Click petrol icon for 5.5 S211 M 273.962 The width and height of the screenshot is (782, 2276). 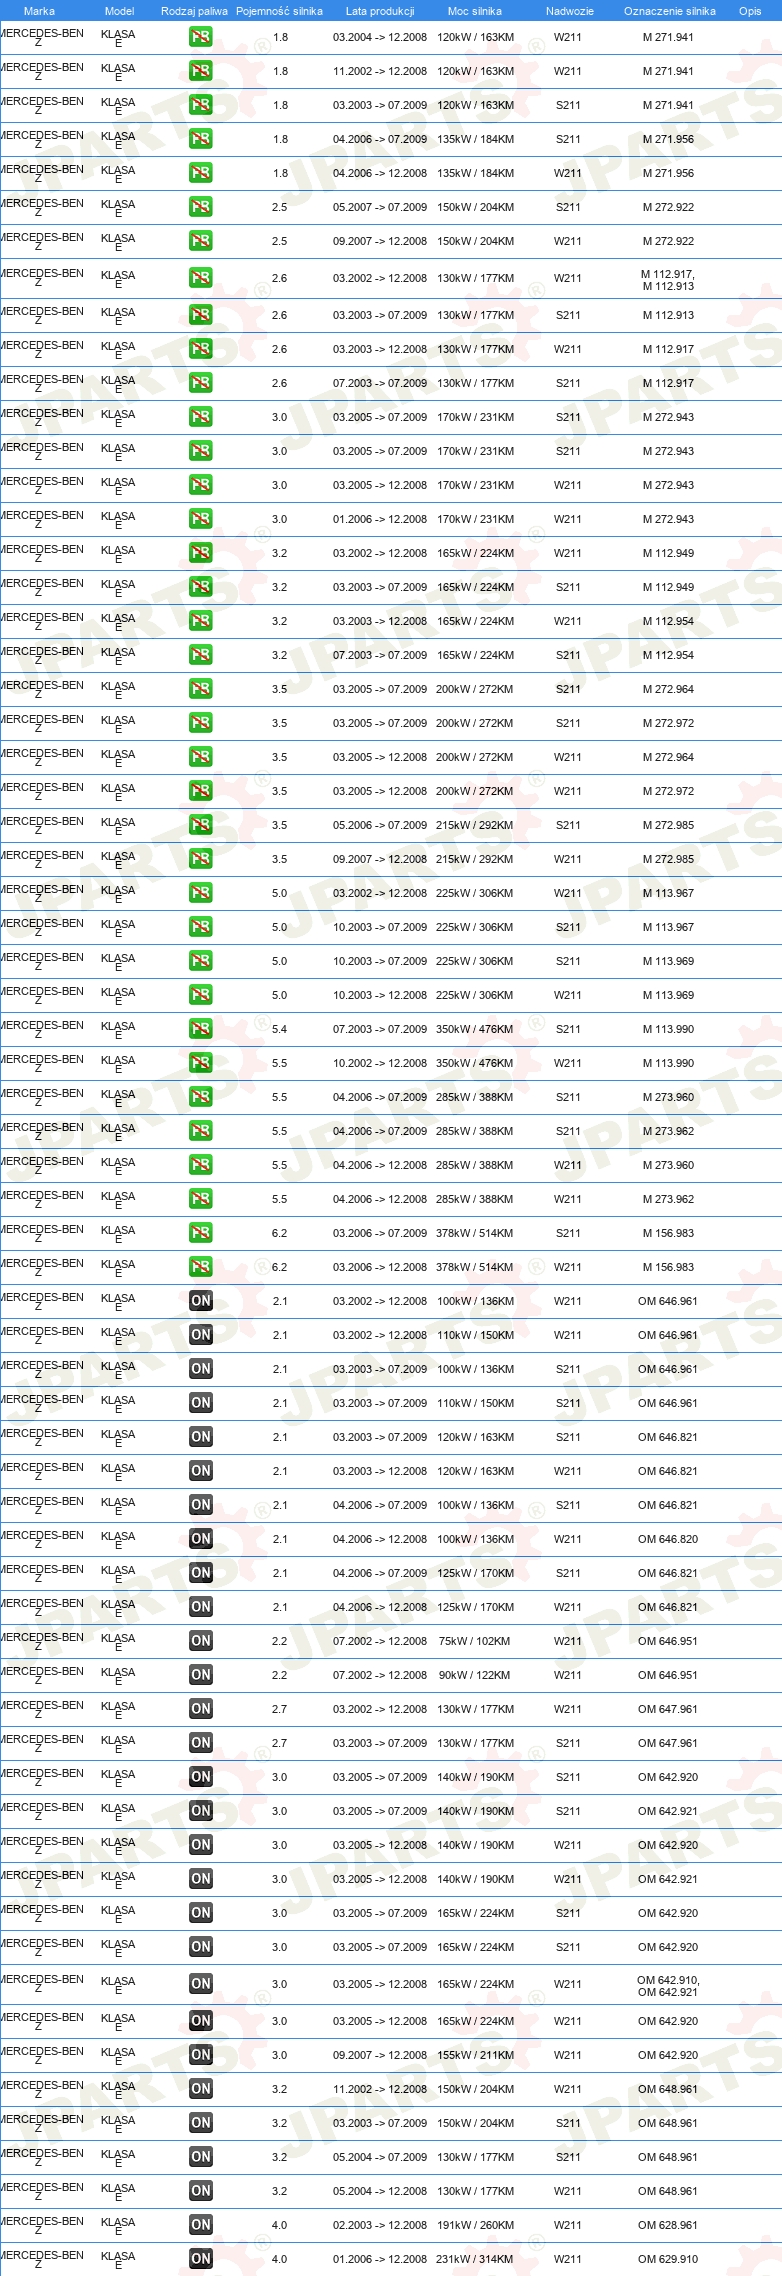click(201, 1131)
